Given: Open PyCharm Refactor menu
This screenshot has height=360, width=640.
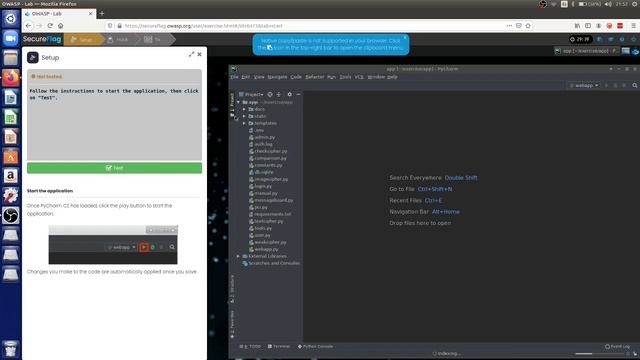Looking at the screenshot, I should tap(315, 77).
